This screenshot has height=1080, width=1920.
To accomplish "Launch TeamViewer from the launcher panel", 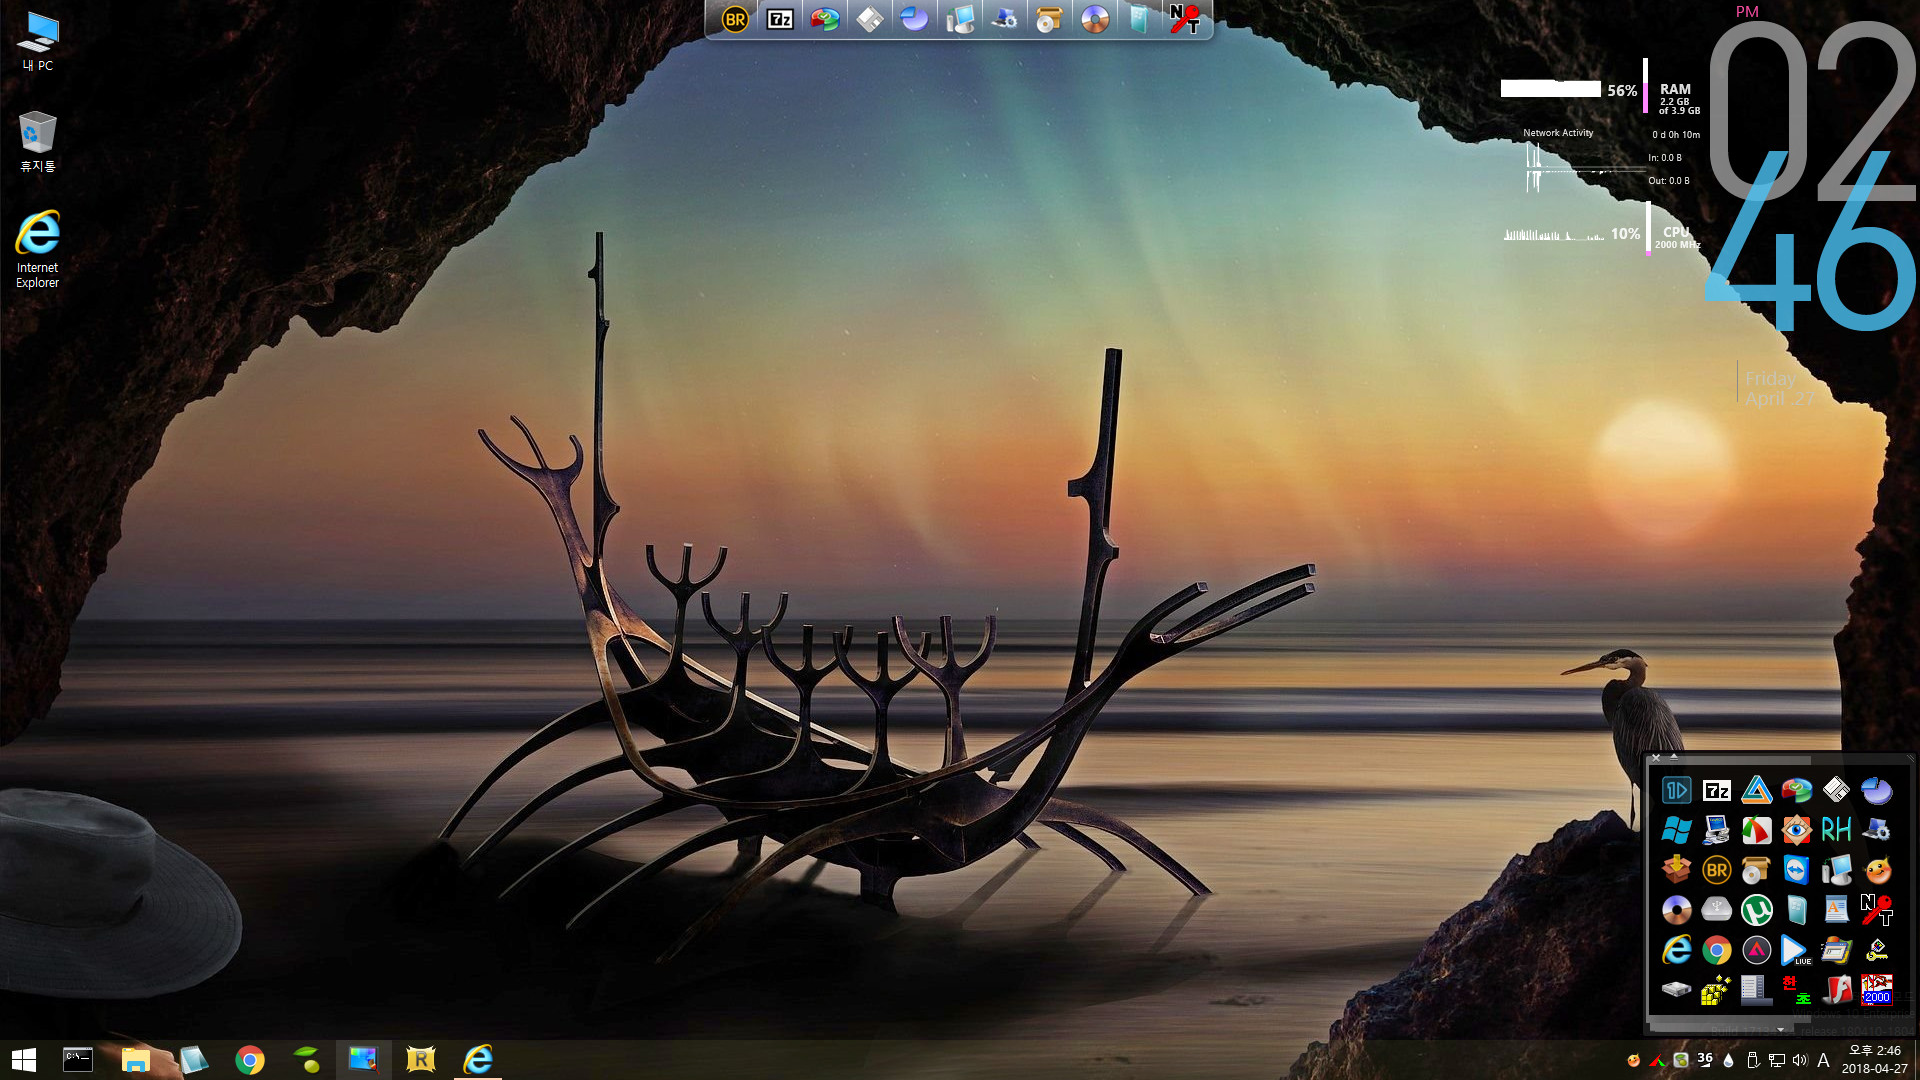I will click(x=1797, y=870).
